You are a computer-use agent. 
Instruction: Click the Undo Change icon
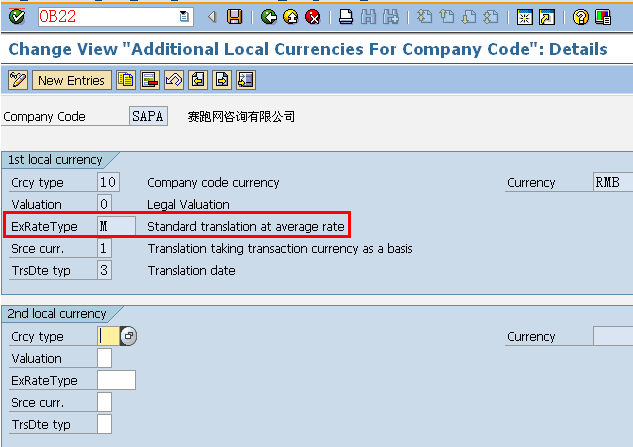174,80
